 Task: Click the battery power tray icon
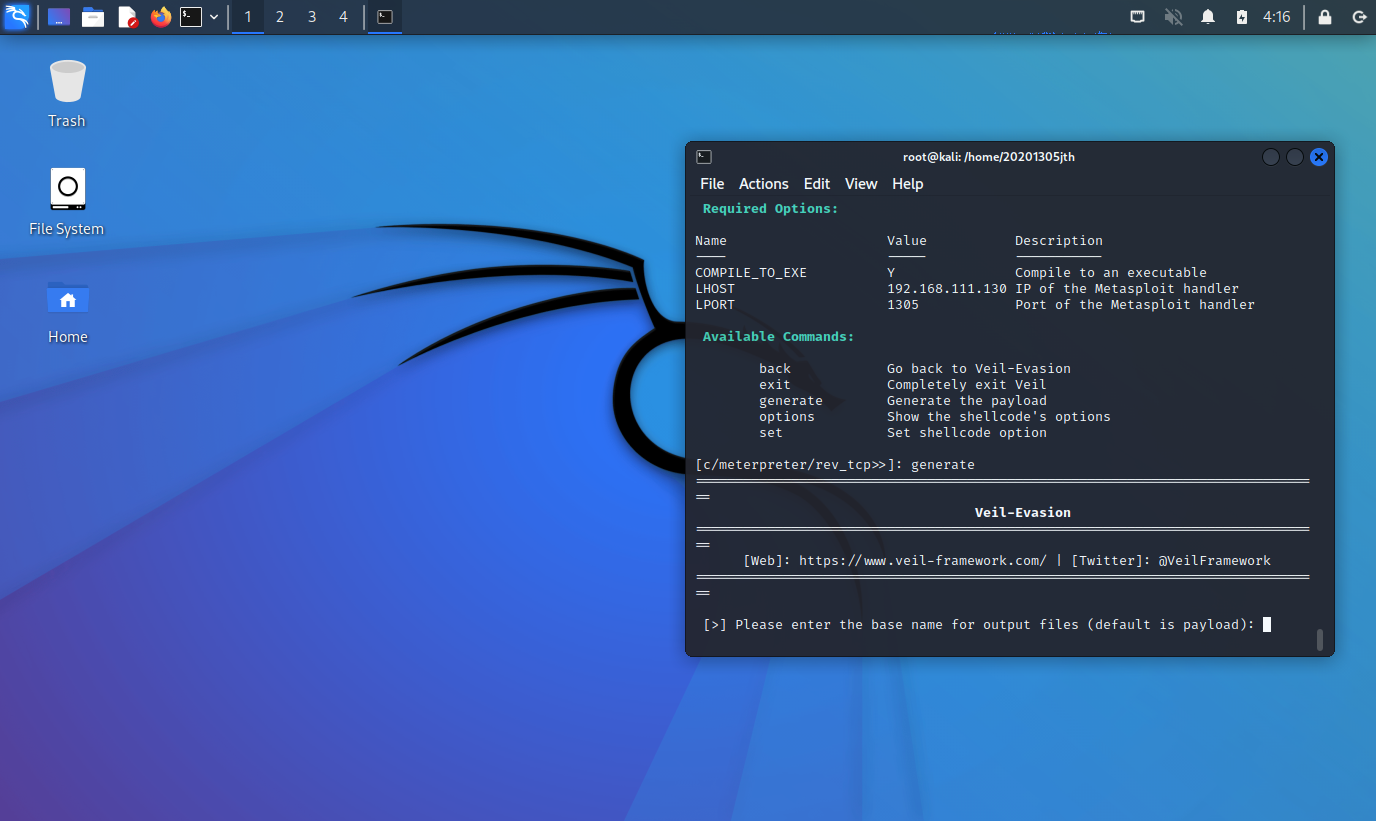tap(1241, 17)
